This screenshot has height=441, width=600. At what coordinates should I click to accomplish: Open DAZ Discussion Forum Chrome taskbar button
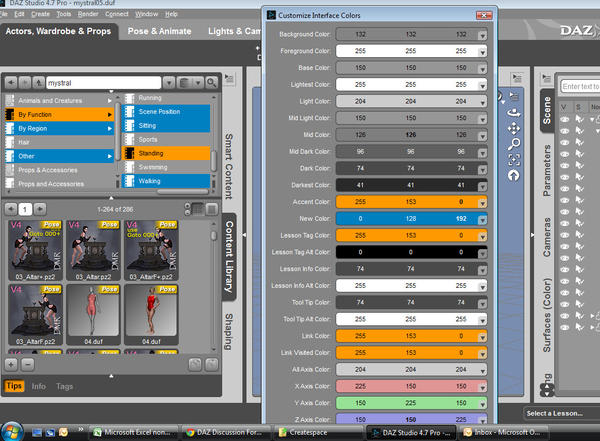point(226,433)
